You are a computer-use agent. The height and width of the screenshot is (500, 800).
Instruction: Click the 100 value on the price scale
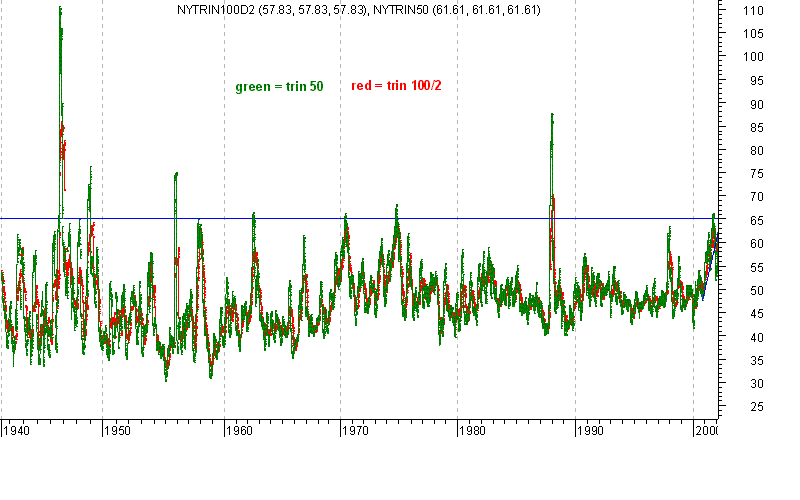click(x=753, y=57)
